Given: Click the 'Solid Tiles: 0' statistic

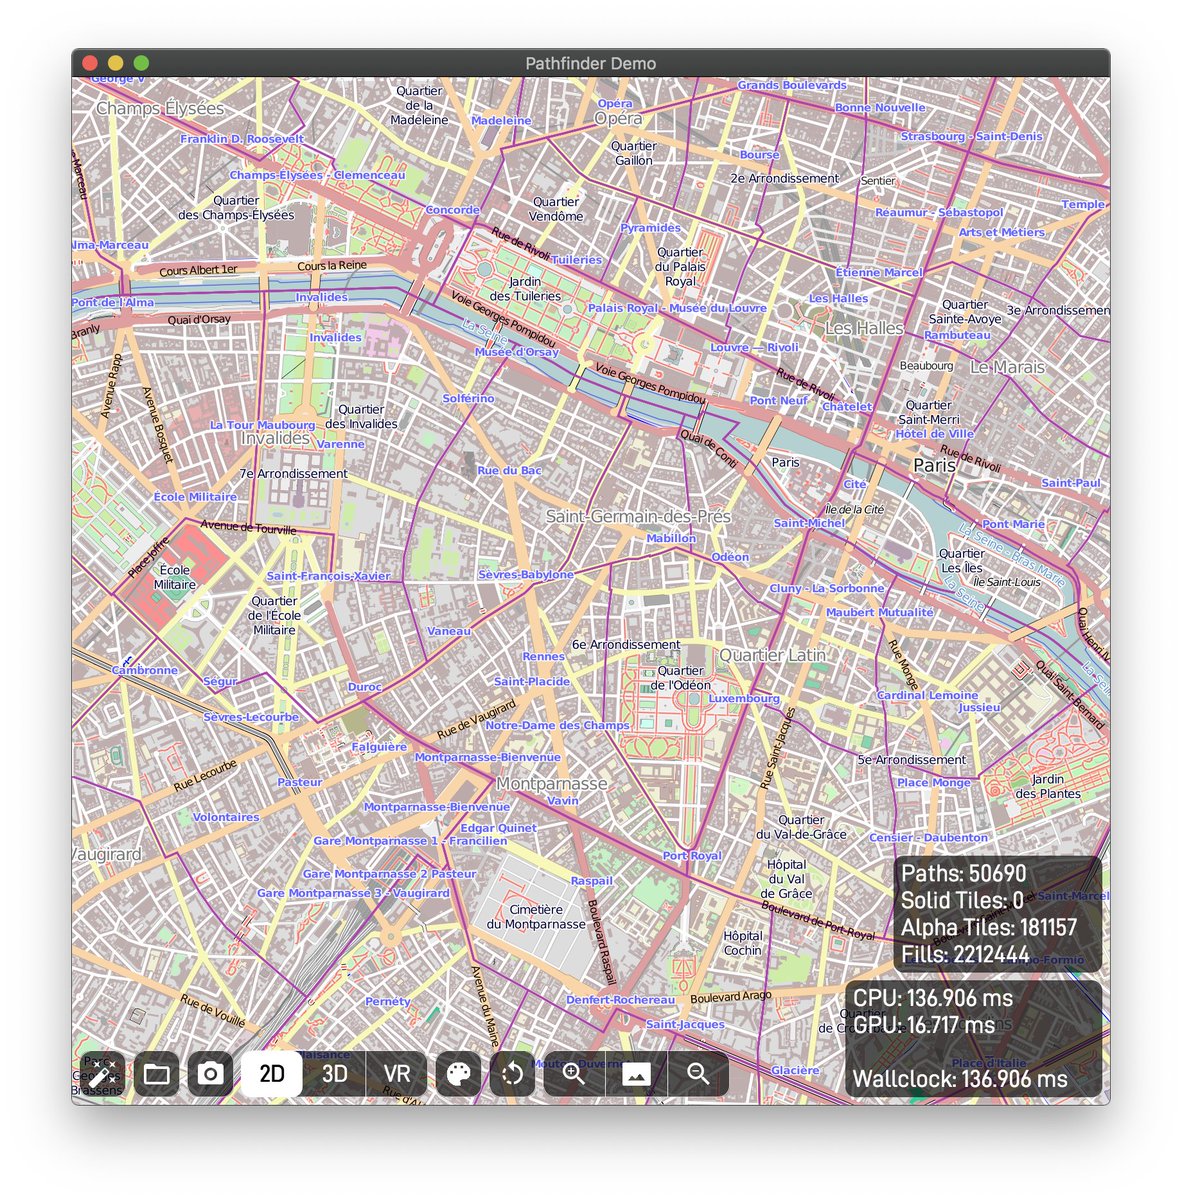Looking at the screenshot, I should click(x=962, y=900).
